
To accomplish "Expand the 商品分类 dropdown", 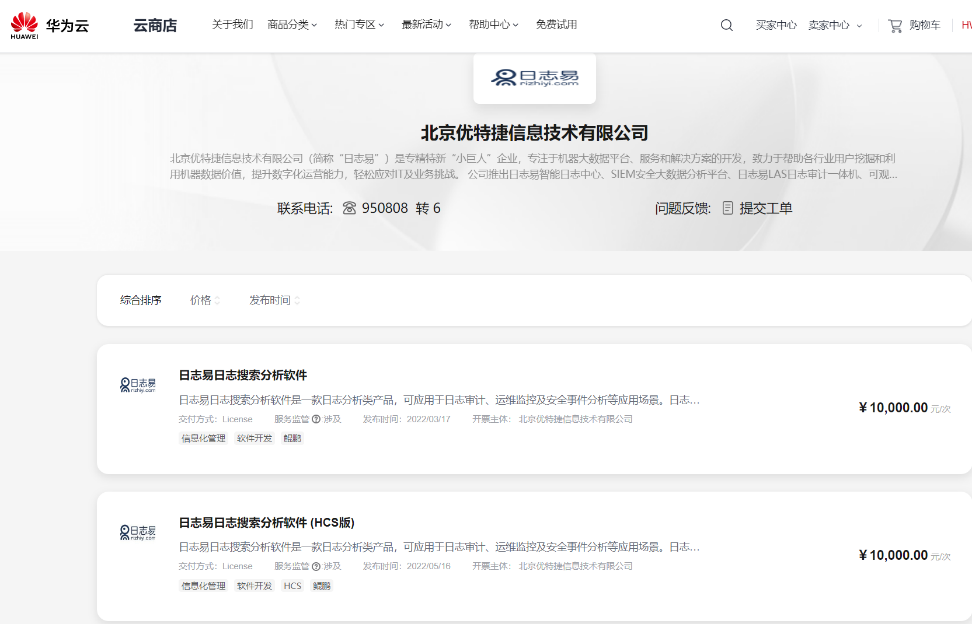I will (292, 25).
